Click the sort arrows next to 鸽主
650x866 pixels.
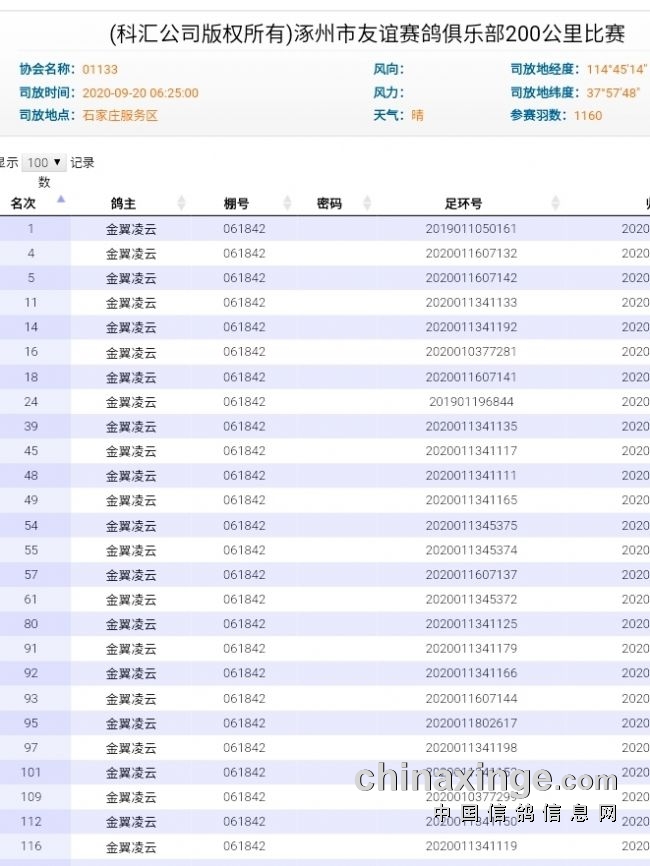click(x=181, y=203)
